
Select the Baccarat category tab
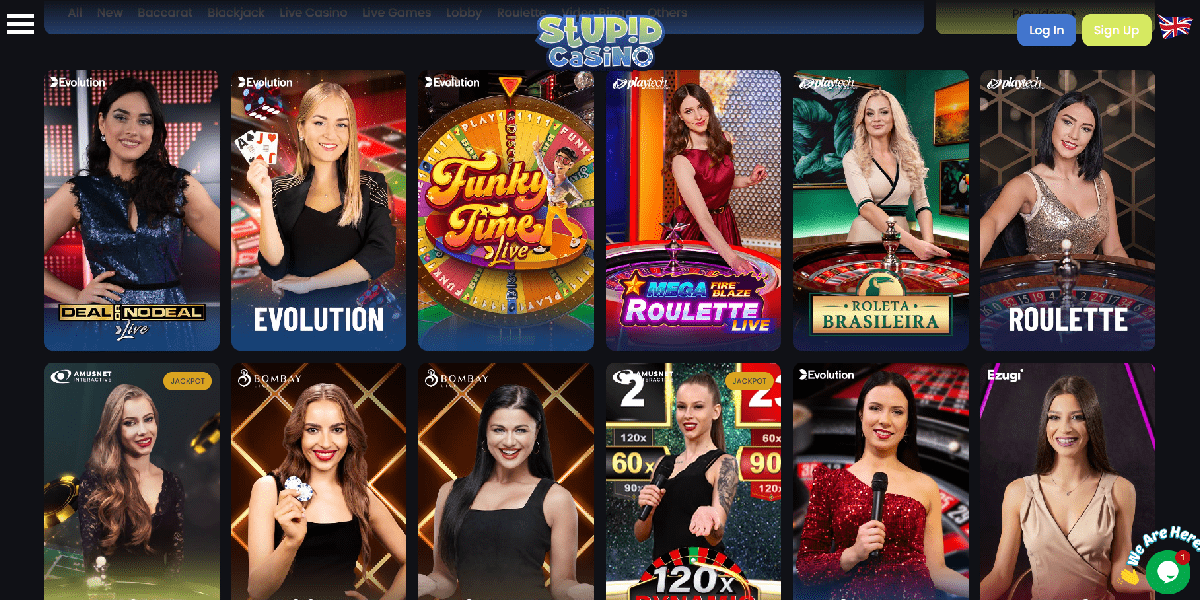click(x=165, y=13)
